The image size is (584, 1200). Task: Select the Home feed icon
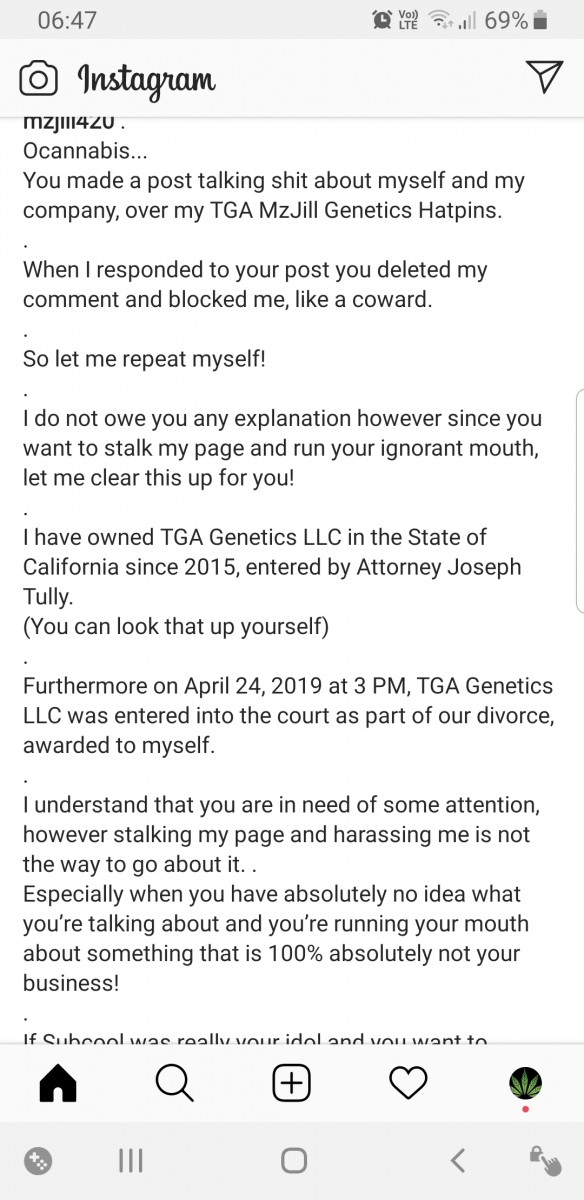[58, 1083]
